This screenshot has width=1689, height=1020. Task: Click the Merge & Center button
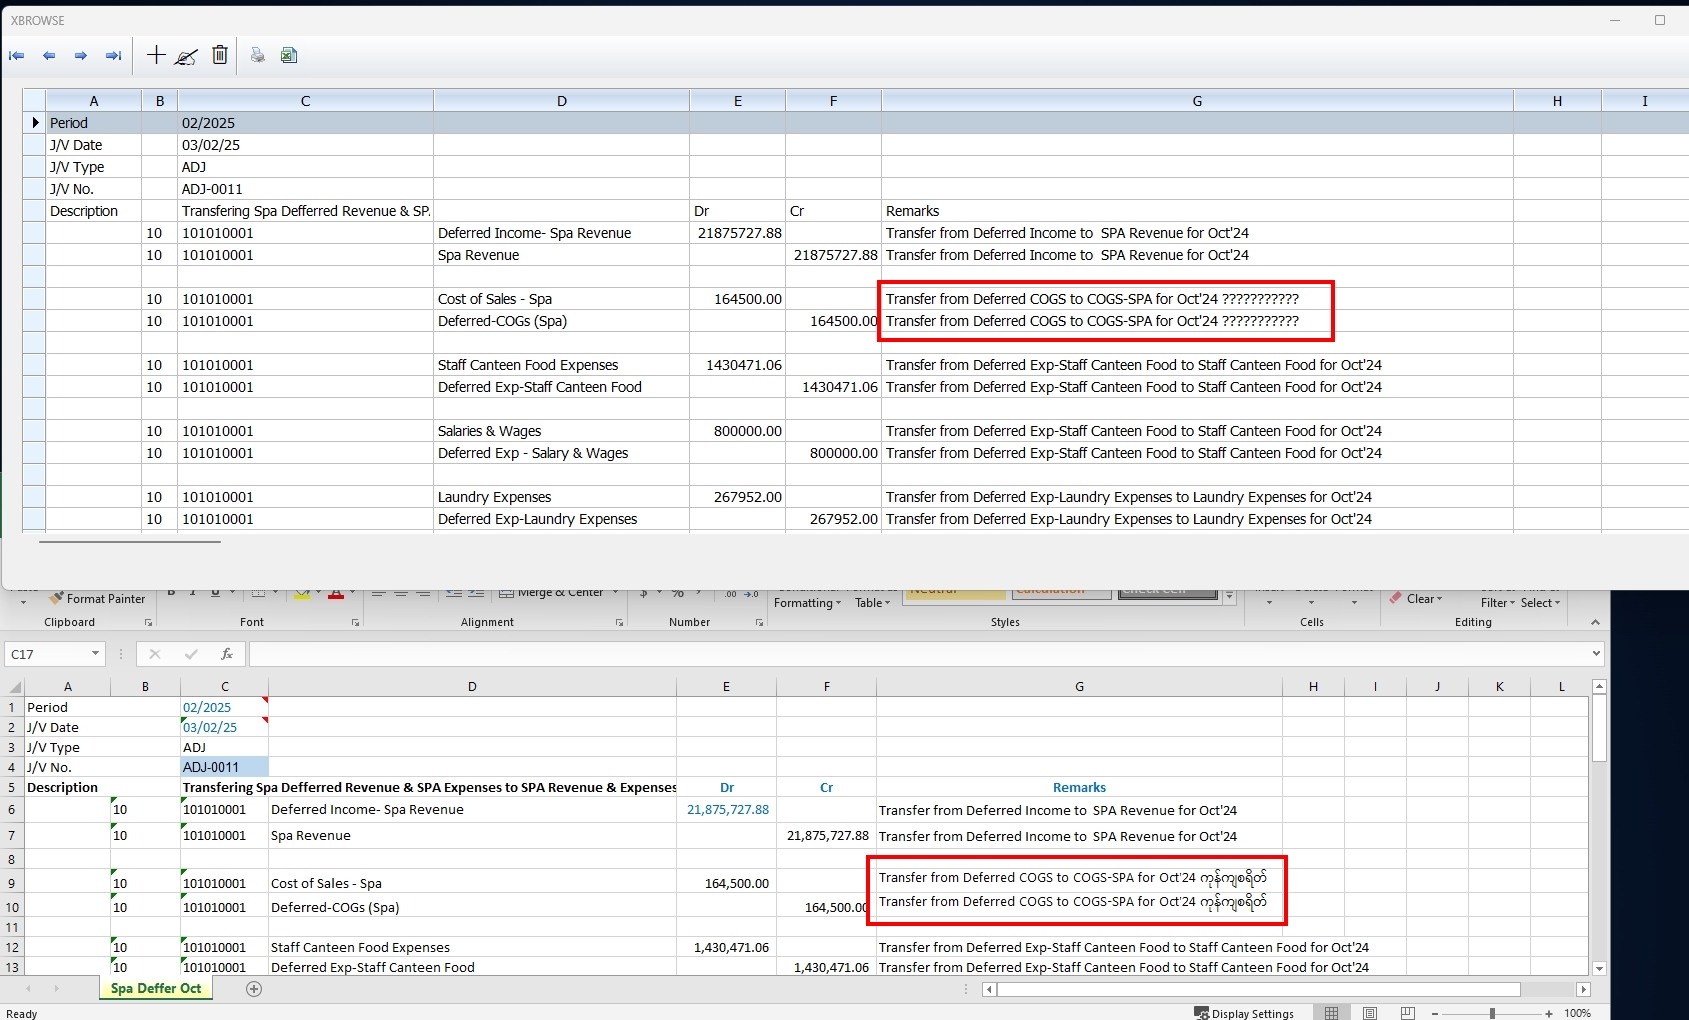[x=552, y=592]
